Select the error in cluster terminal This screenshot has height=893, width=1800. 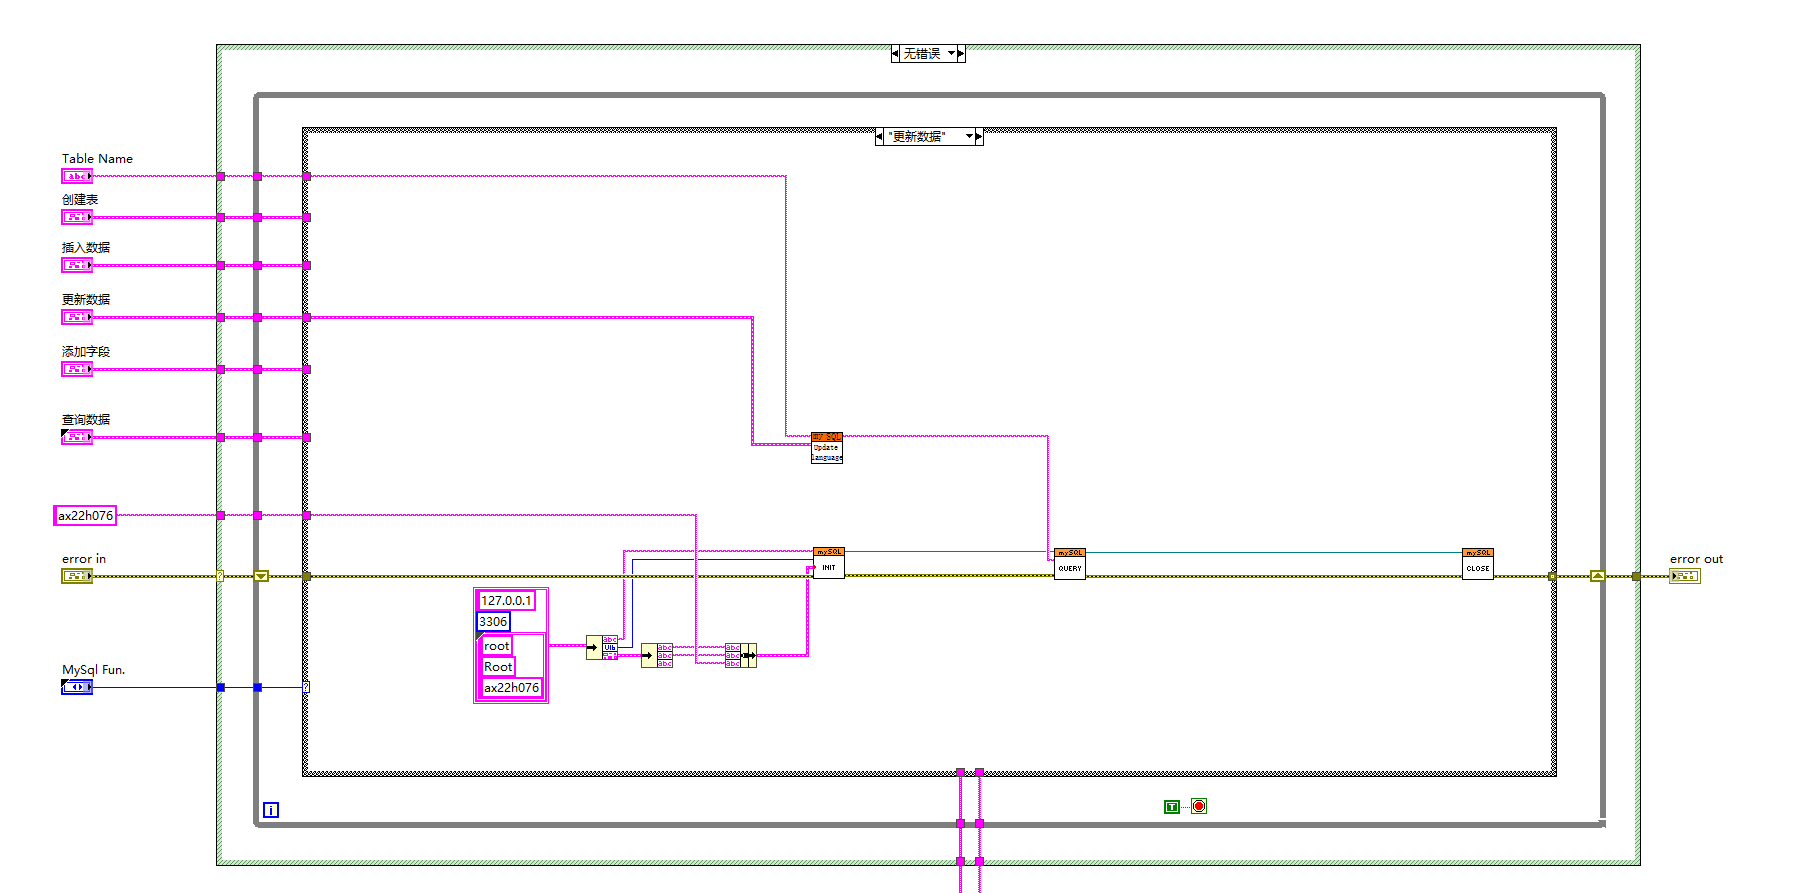(x=77, y=576)
